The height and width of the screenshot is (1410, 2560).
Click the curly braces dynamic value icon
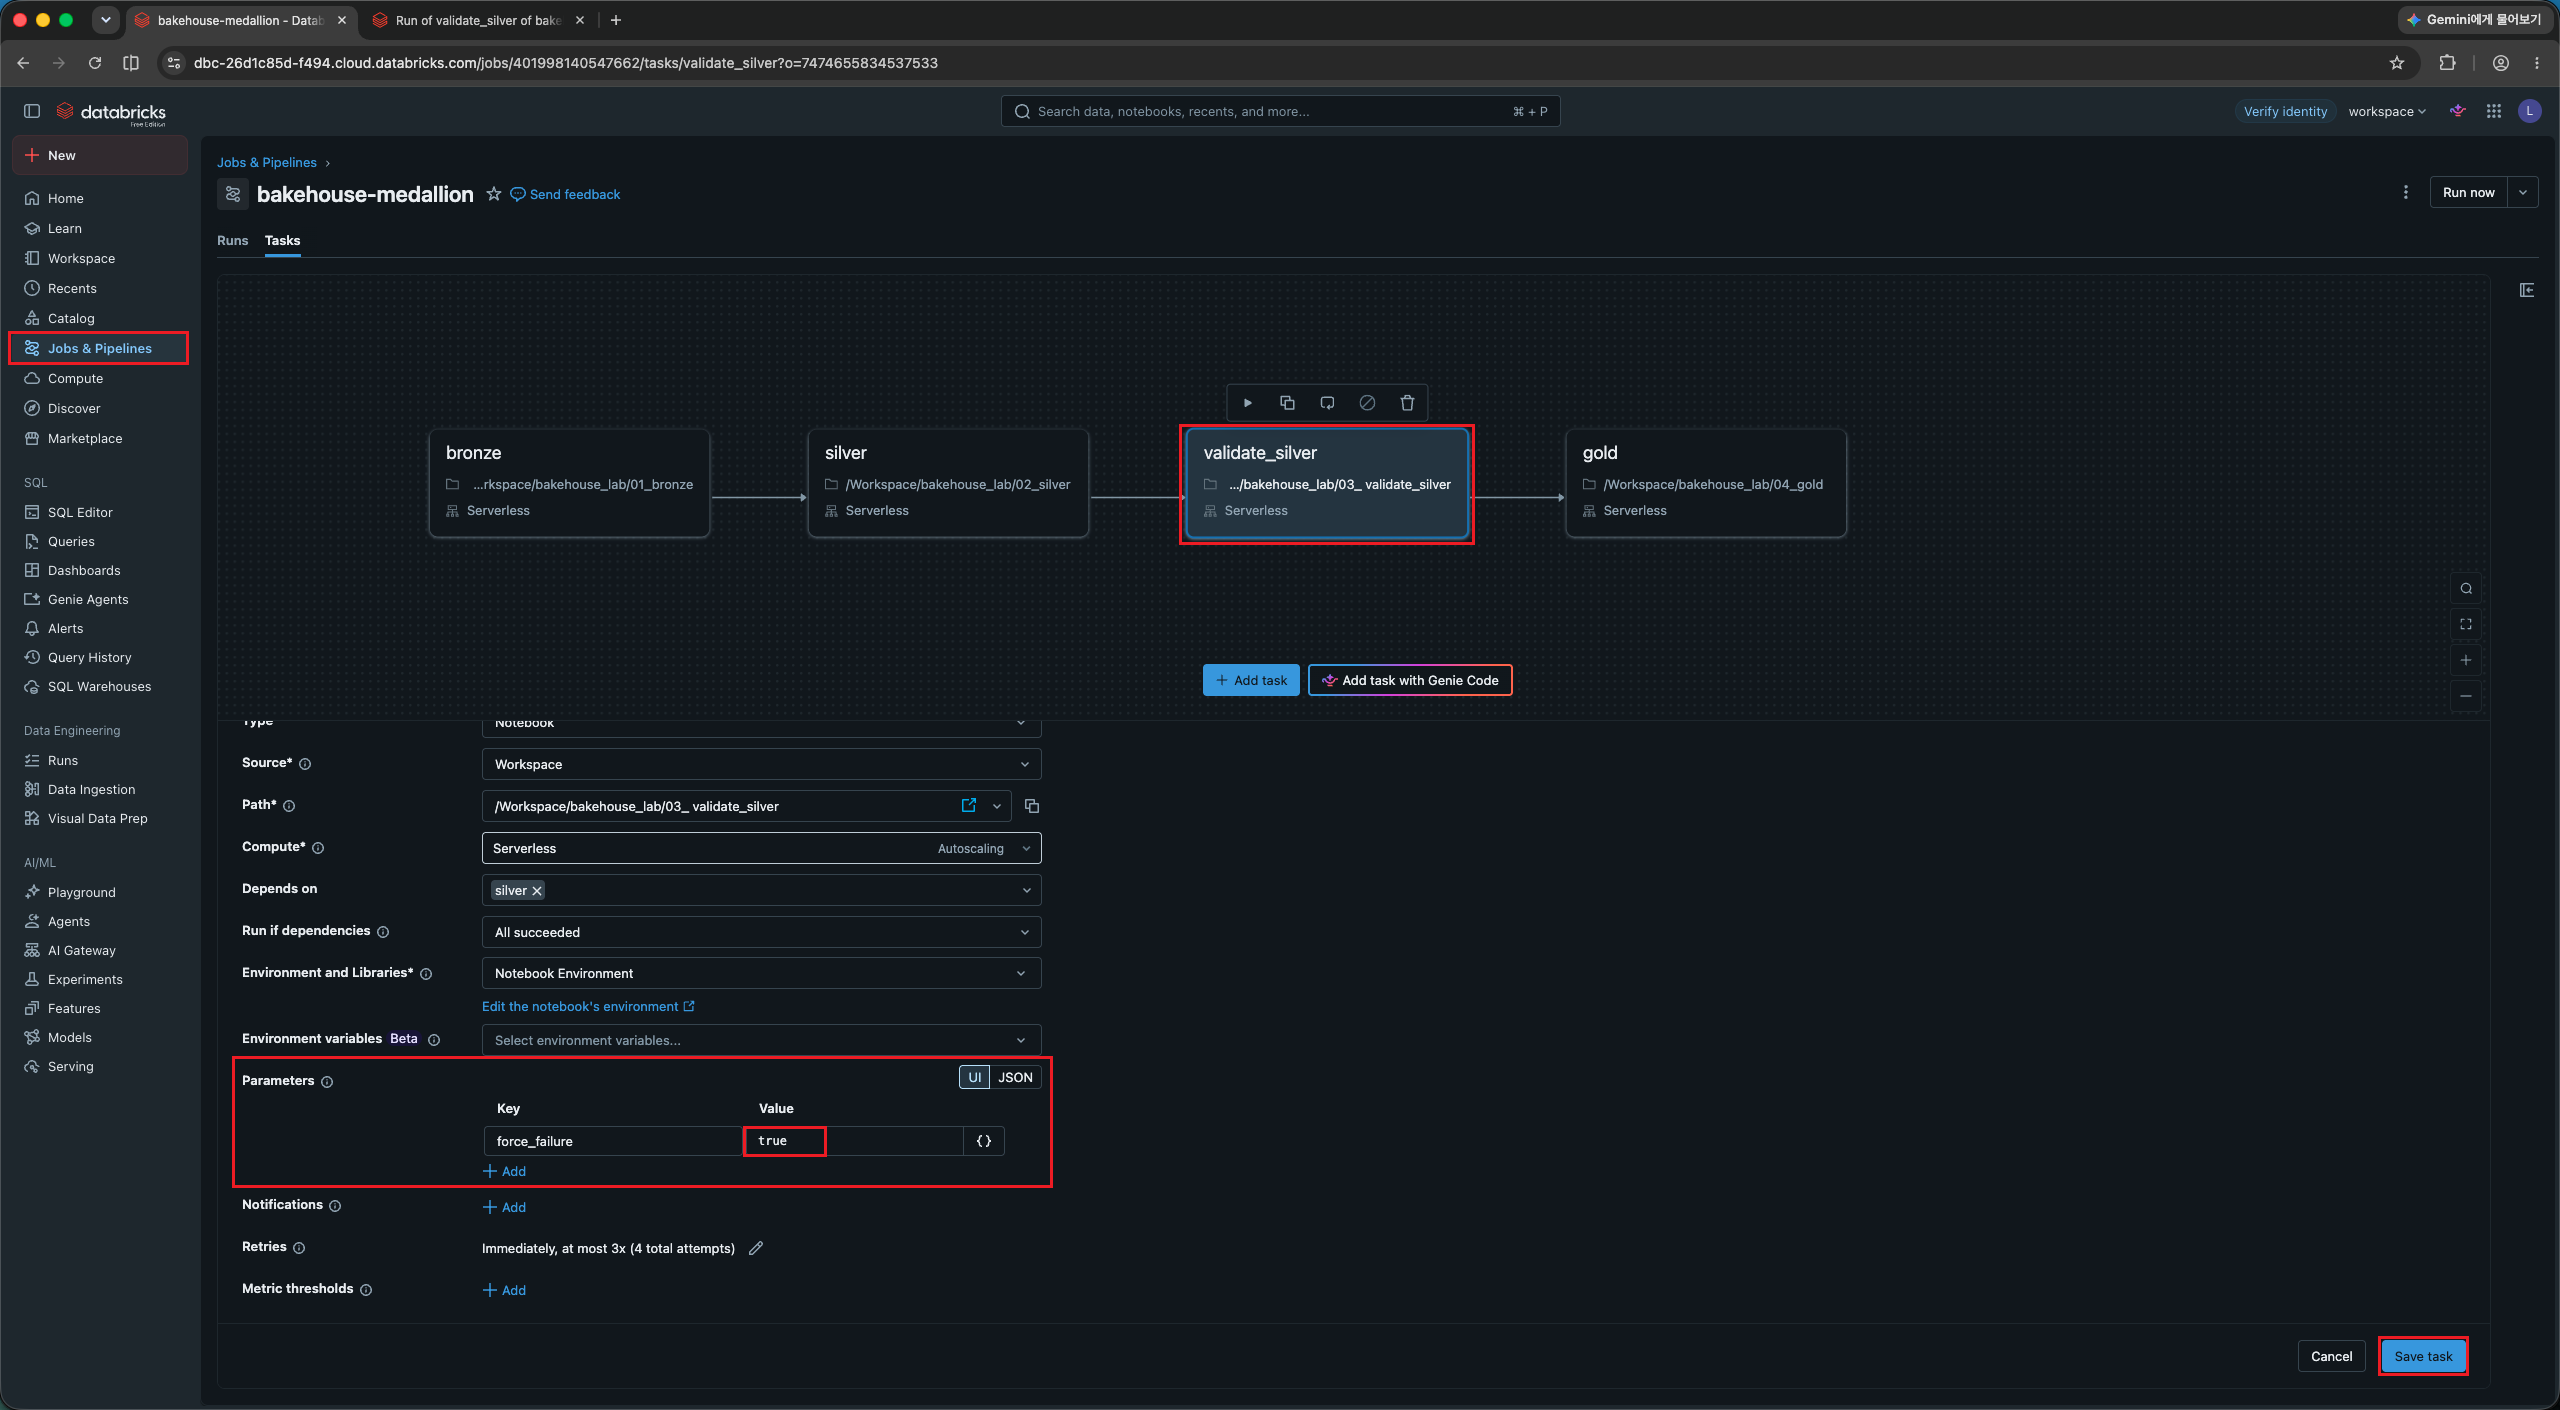(984, 1141)
